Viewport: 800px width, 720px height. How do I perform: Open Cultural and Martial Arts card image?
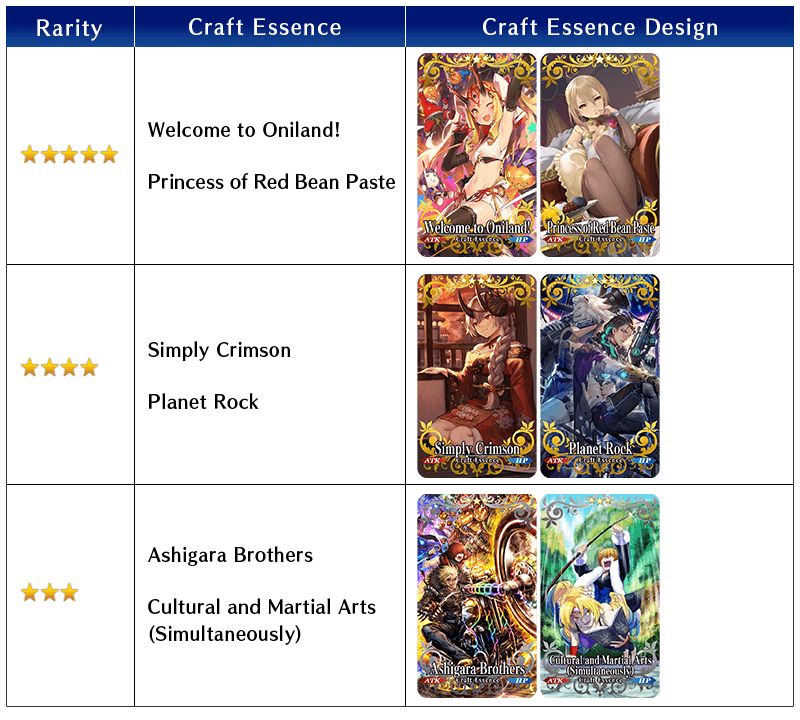[600, 596]
